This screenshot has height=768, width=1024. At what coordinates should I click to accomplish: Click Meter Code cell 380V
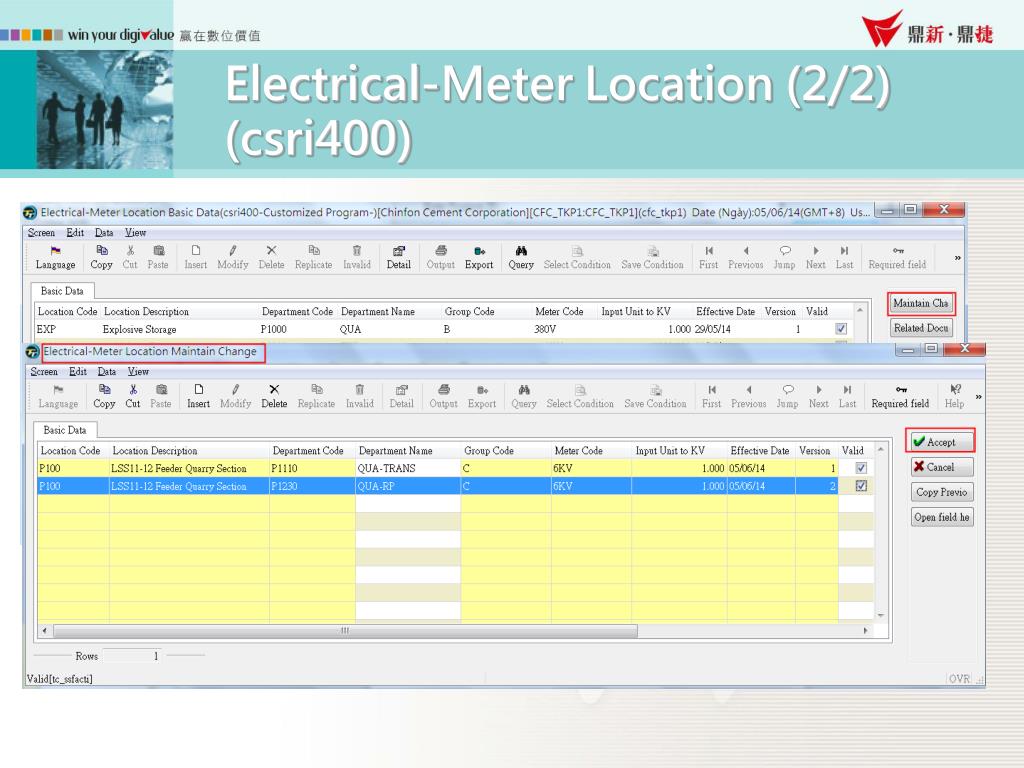click(545, 329)
